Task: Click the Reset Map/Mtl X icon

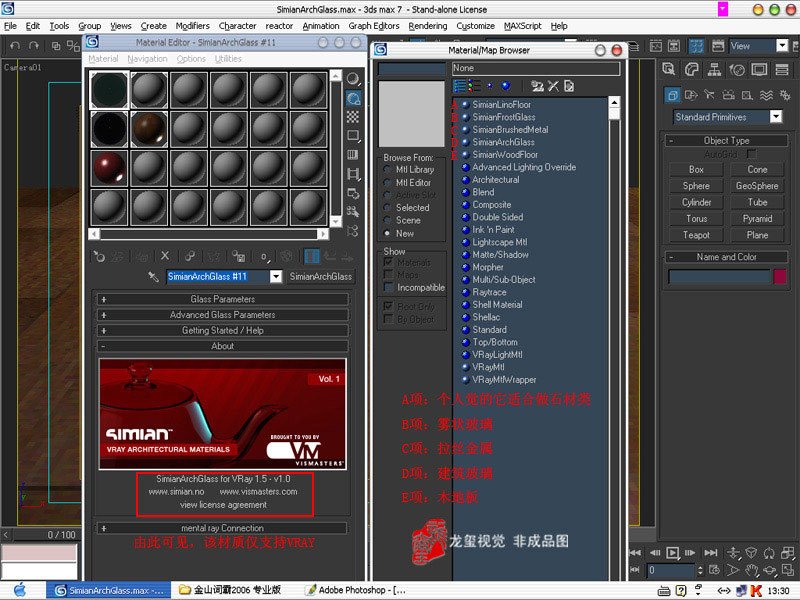Action: pos(165,256)
